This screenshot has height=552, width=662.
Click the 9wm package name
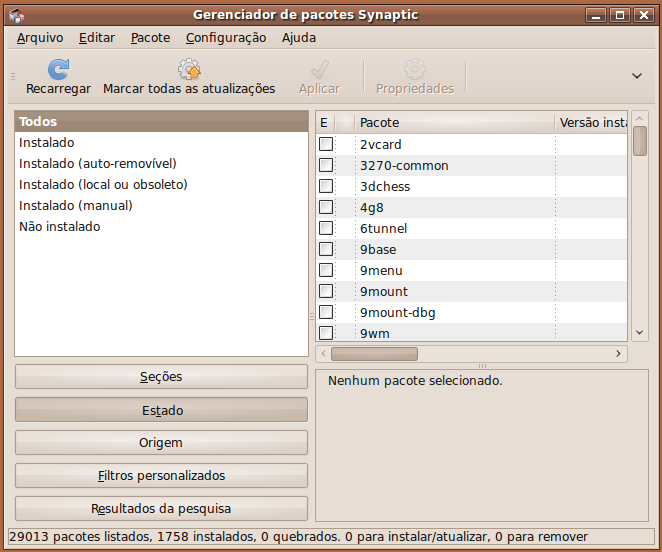tap(374, 334)
